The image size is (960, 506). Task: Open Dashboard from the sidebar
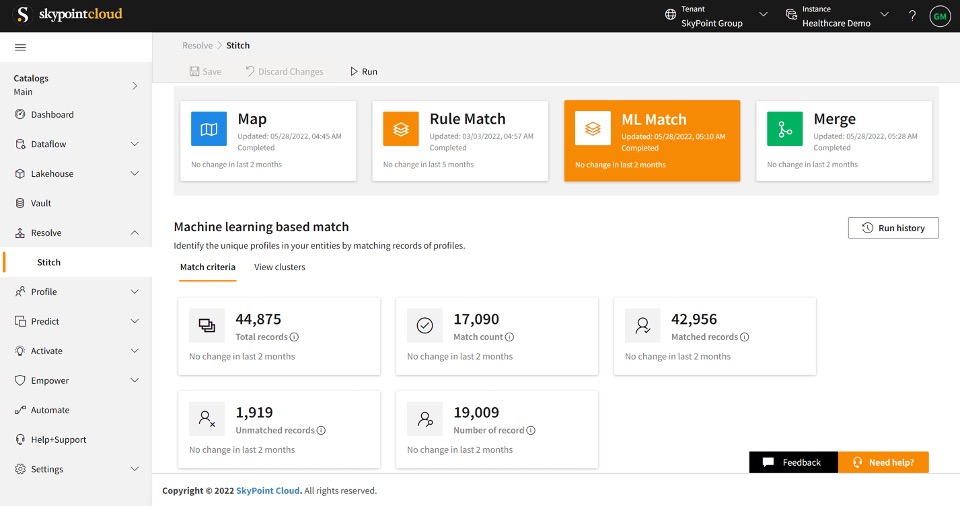pyautogui.click(x=52, y=115)
